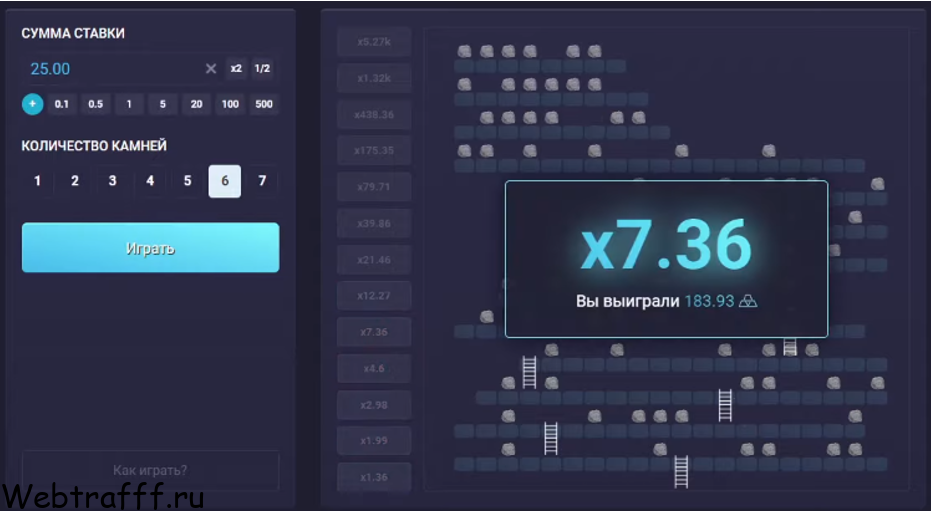Screen dimensions: 931x511
Task: Click the x438.36 multiplier label
Action: coord(374,115)
